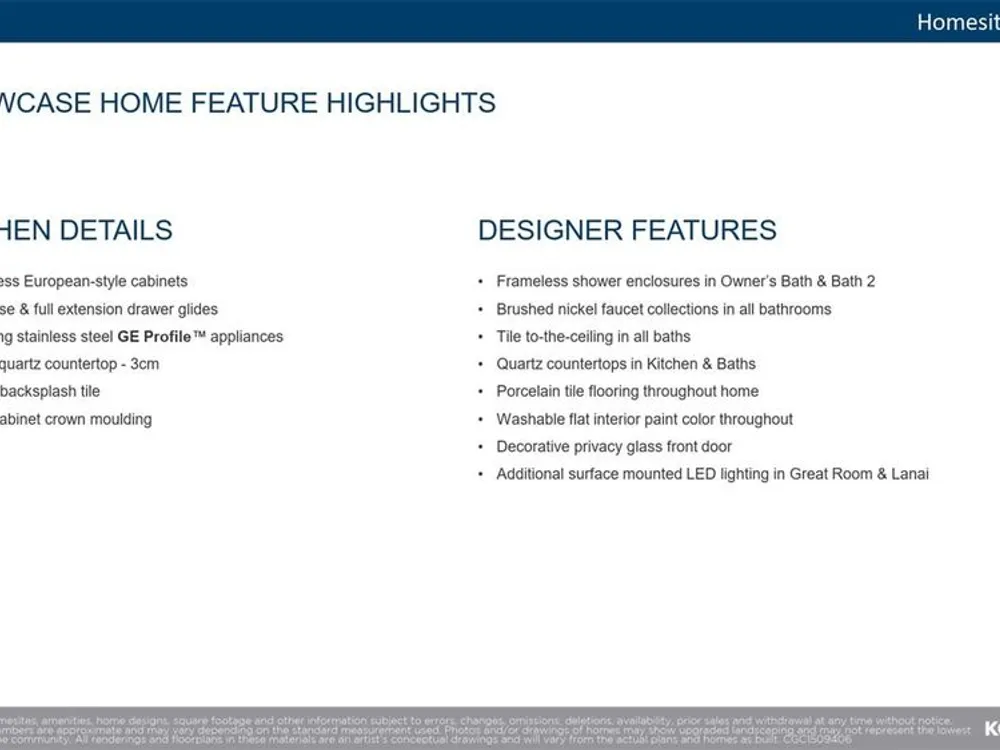Select 'Decorative privacy glass front door' line
Image resolution: width=1000 pixels, height=750 pixels.
614,447
